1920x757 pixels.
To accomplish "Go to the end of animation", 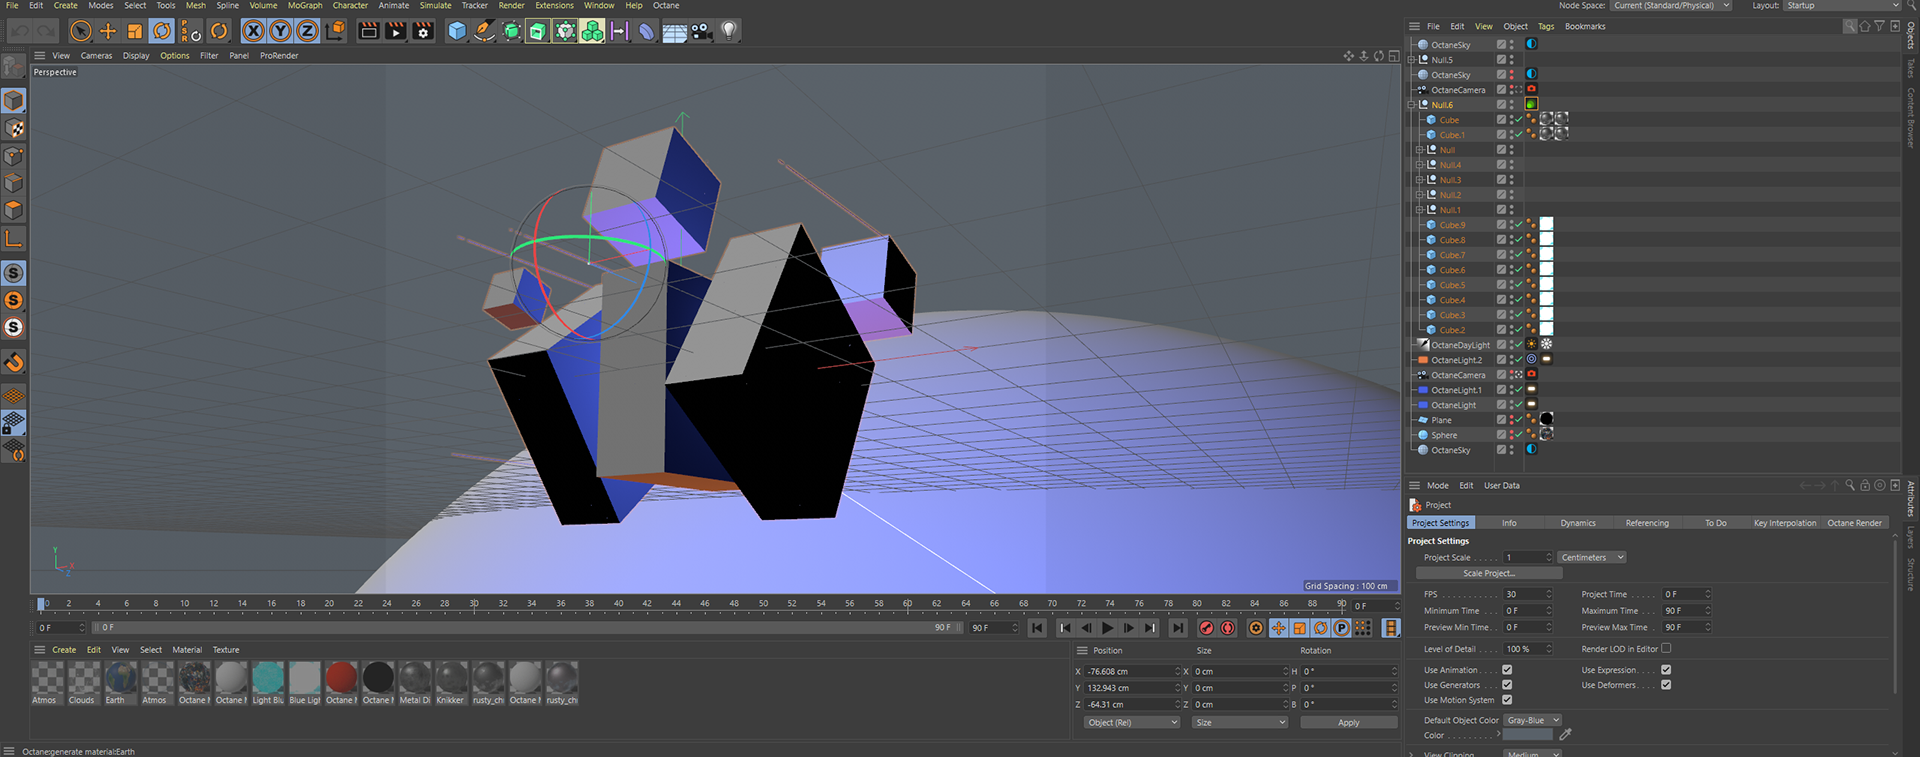I will click(1178, 628).
